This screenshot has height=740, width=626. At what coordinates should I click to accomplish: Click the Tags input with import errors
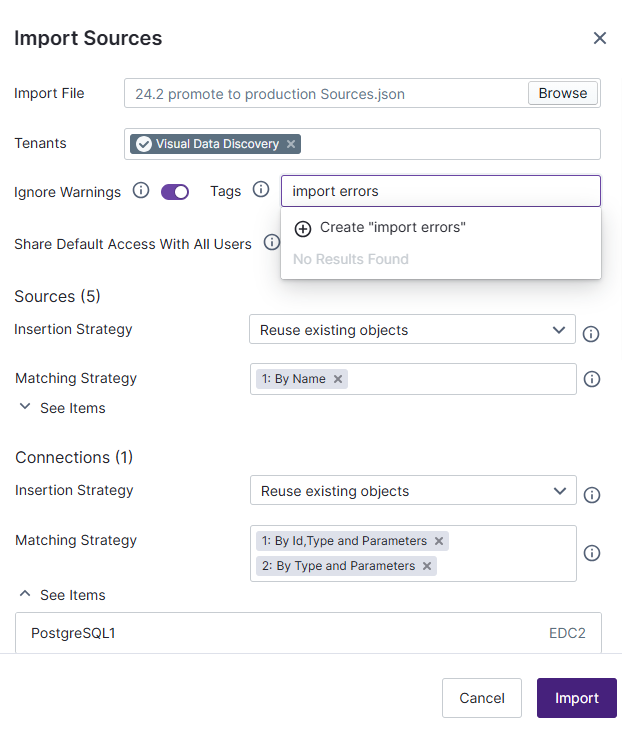tap(440, 191)
